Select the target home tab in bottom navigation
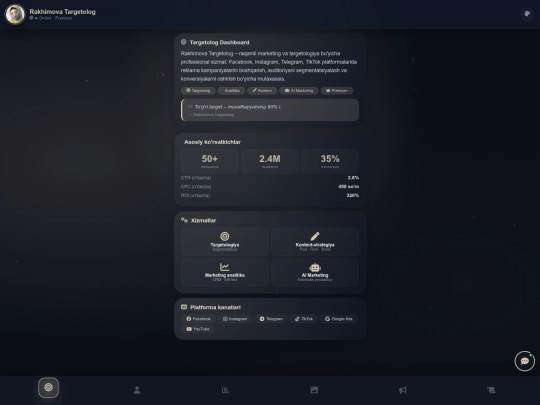This screenshot has width=540, height=405. pyautogui.click(x=49, y=387)
